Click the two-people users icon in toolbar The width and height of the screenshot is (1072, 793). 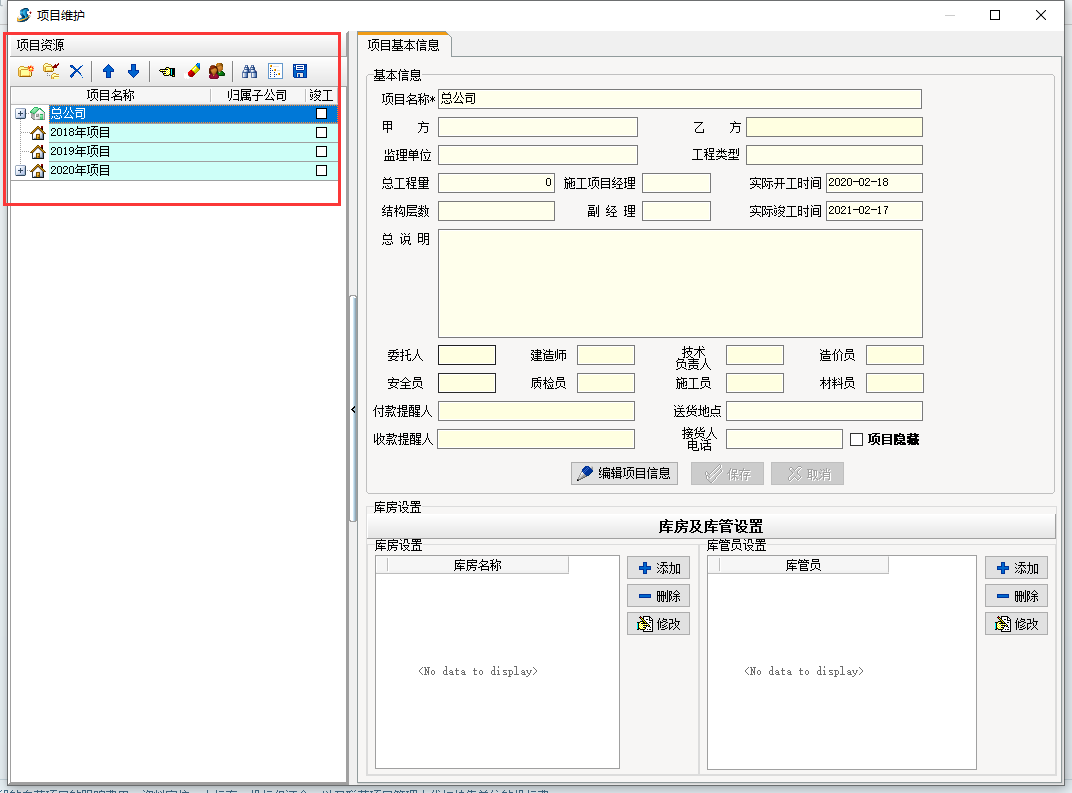pos(217,71)
